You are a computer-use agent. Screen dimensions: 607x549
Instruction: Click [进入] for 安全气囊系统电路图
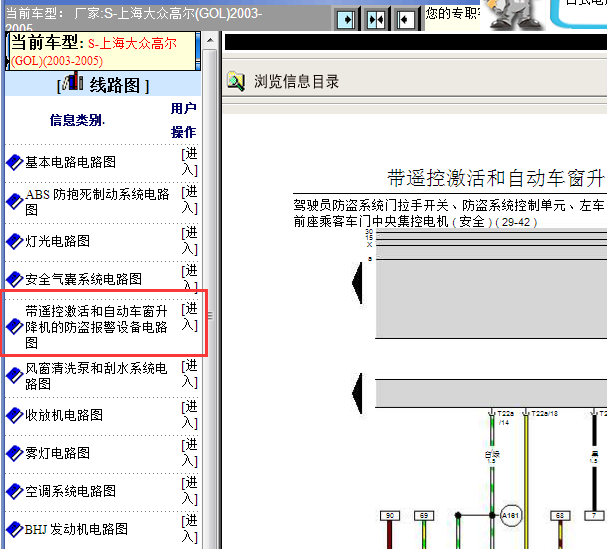[x=190, y=278]
